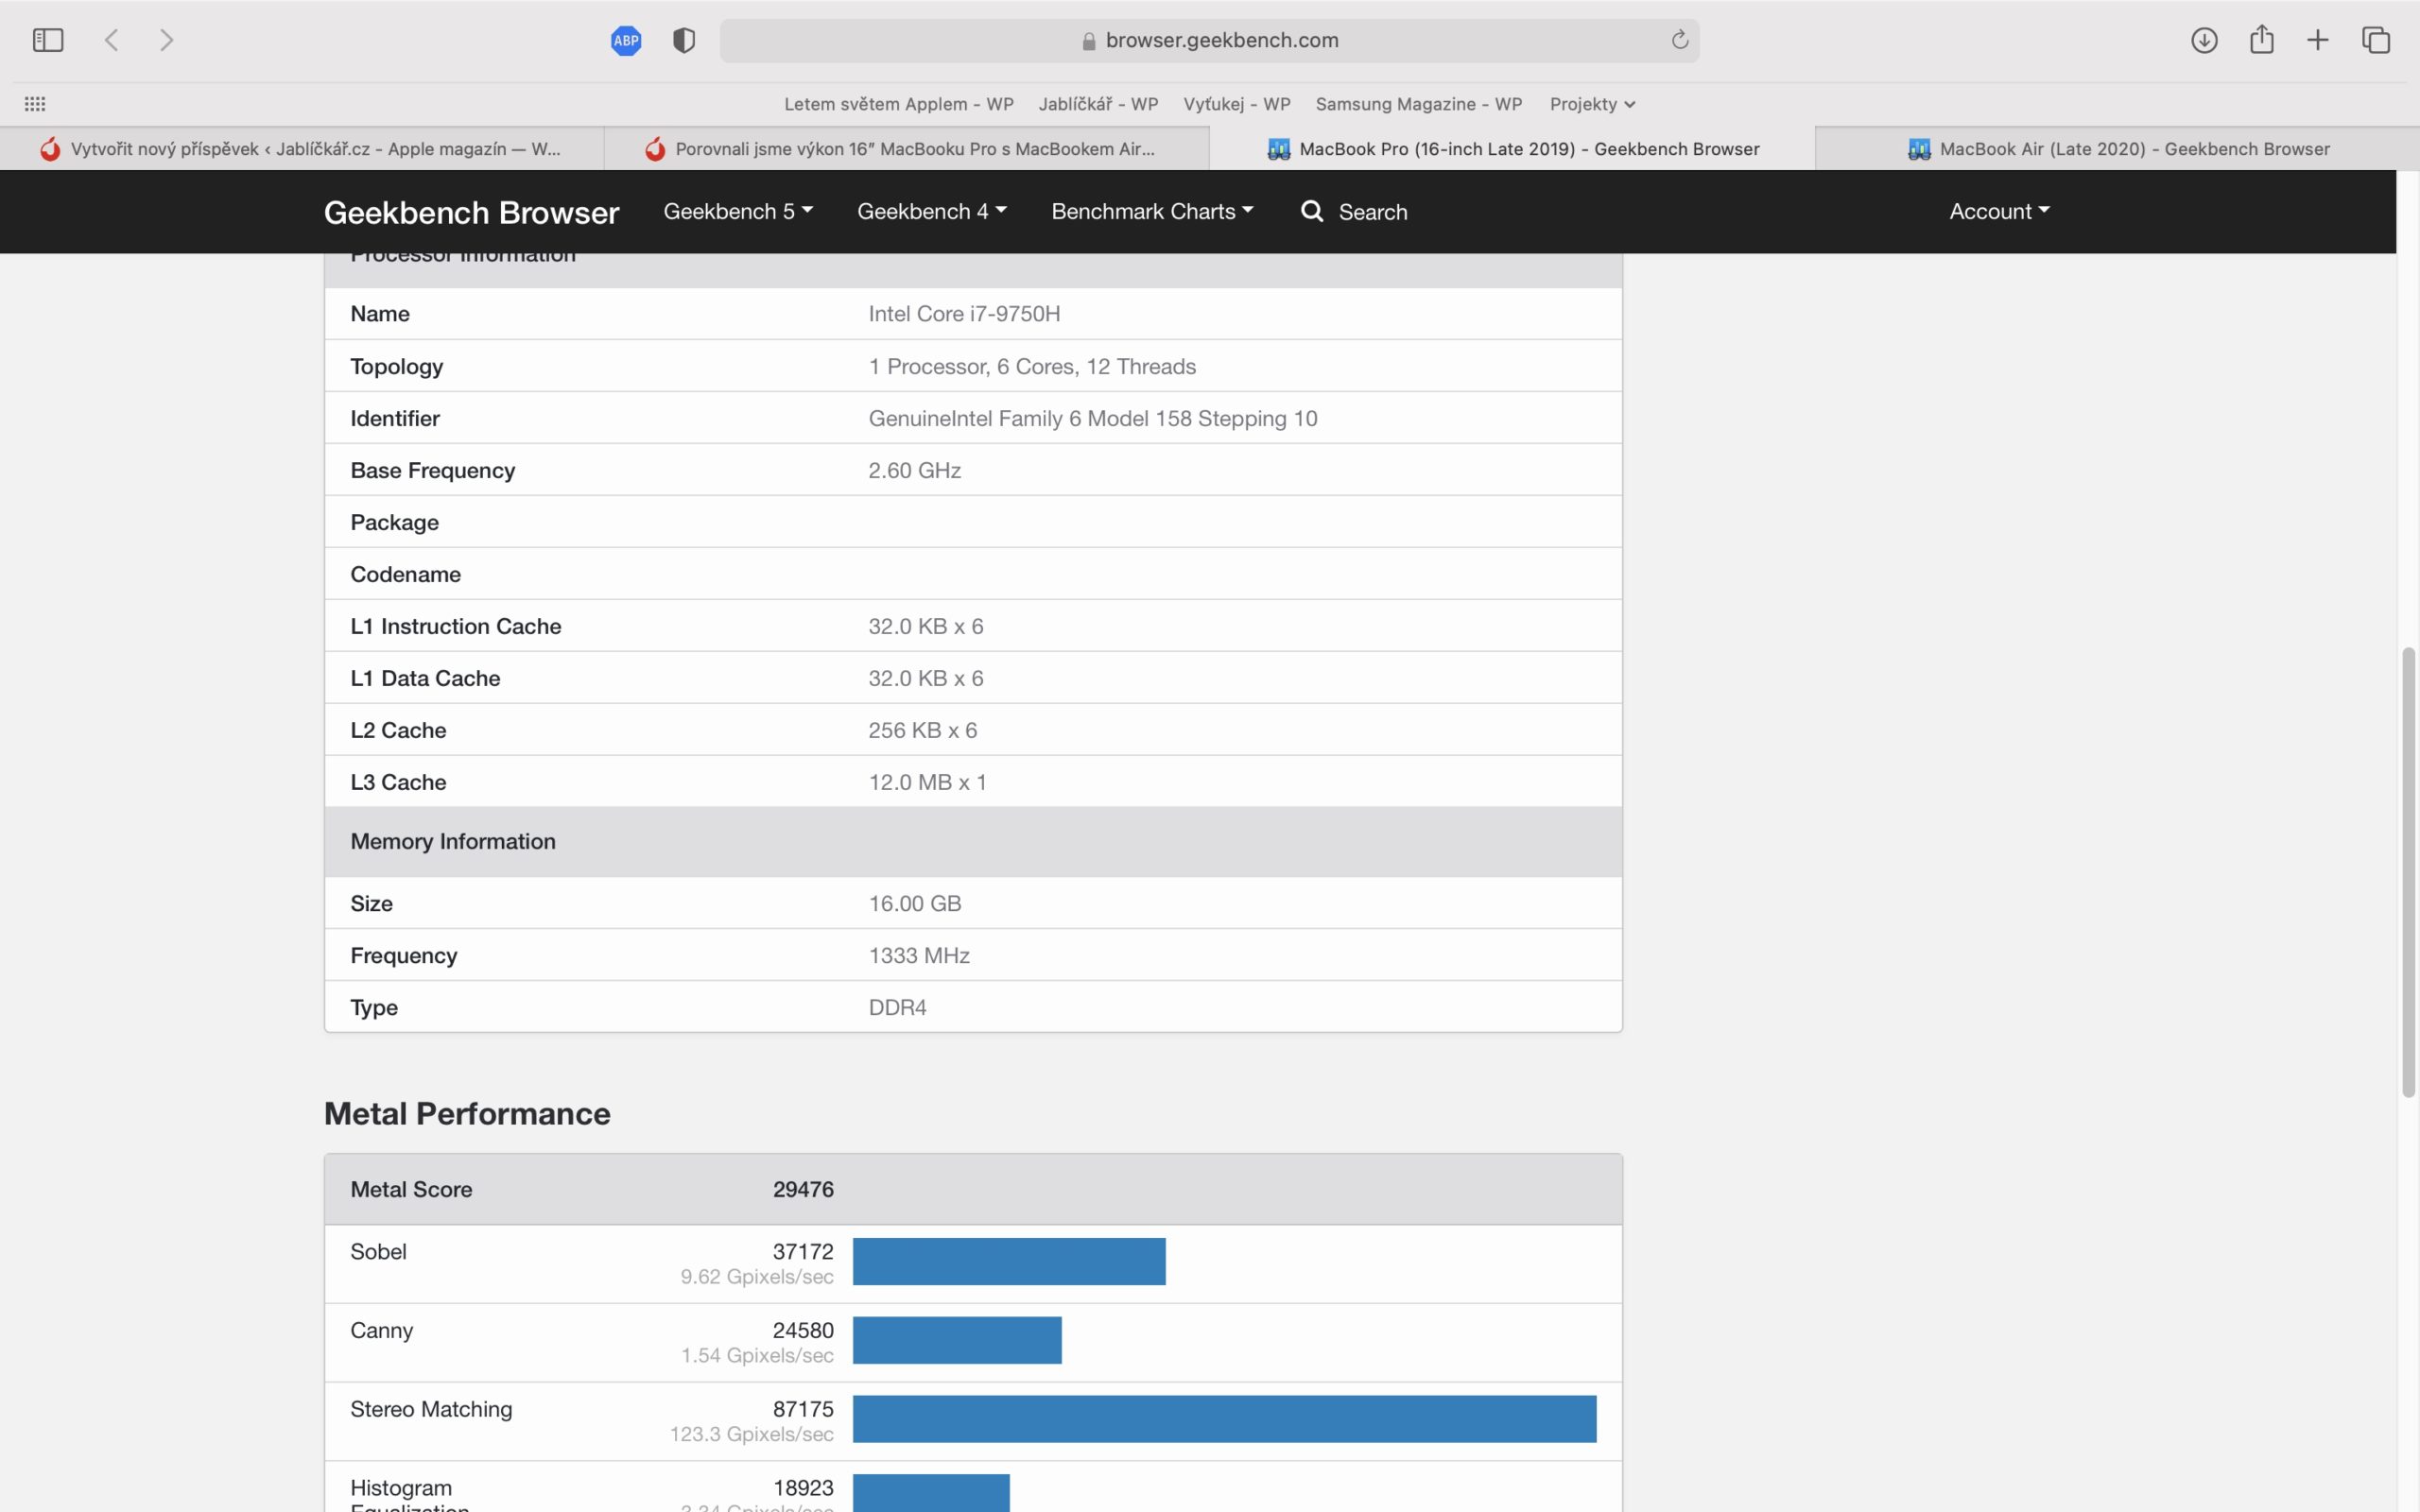This screenshot has height=1512, width=2420.
Task: Select the Sobel score 37172
Action: [x=803, y=1252]
